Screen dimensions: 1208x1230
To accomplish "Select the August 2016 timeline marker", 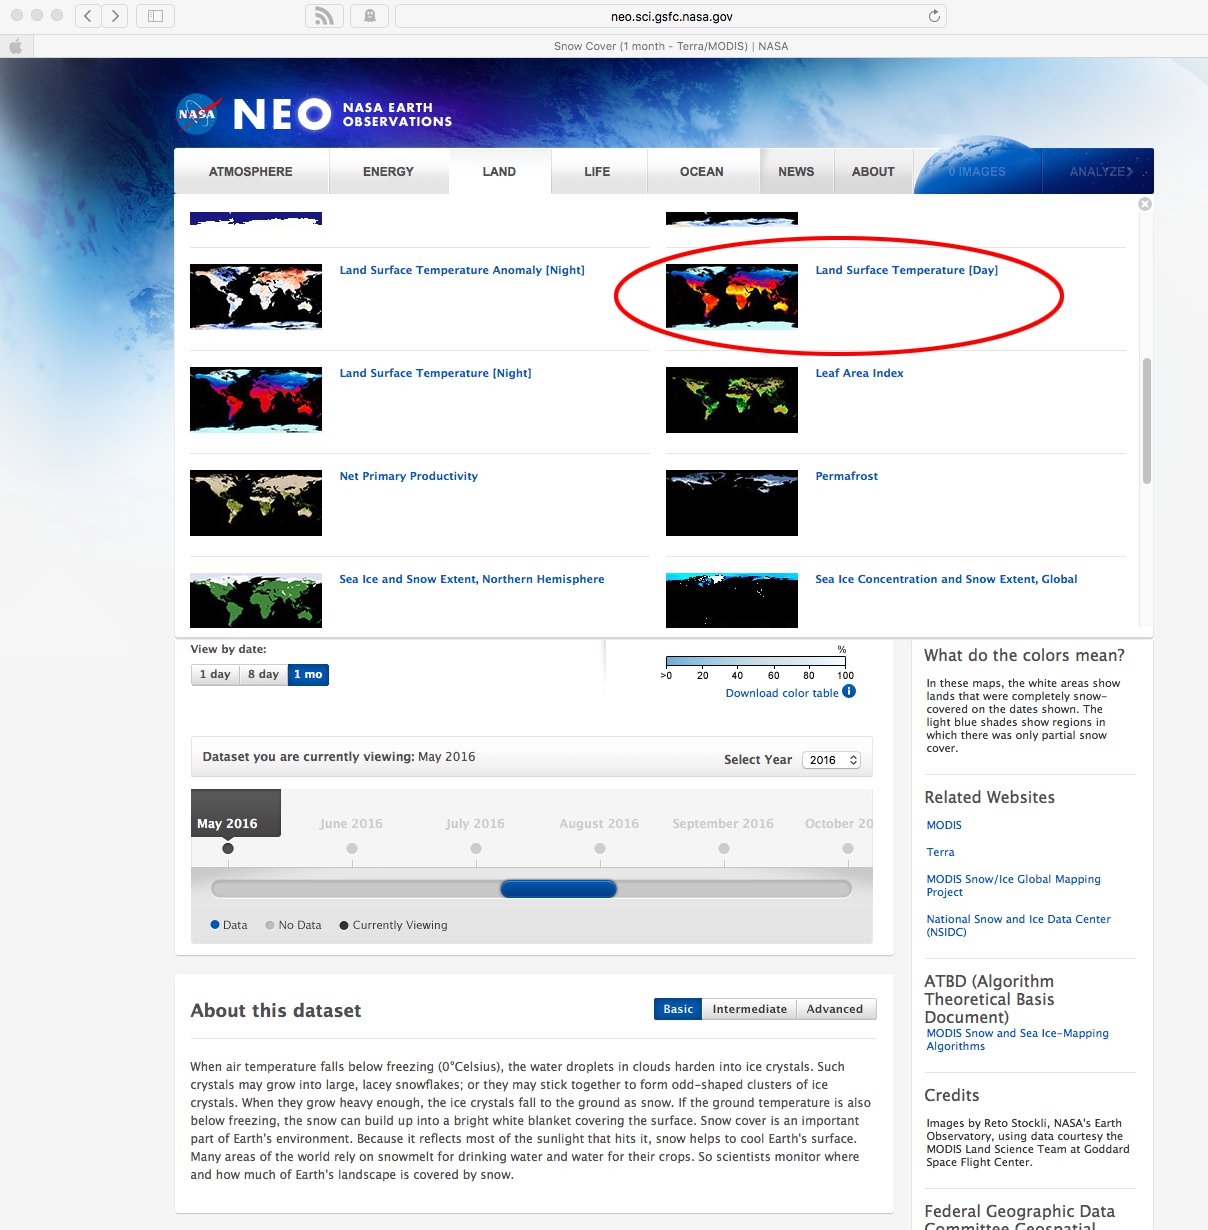I will point(600,848).
